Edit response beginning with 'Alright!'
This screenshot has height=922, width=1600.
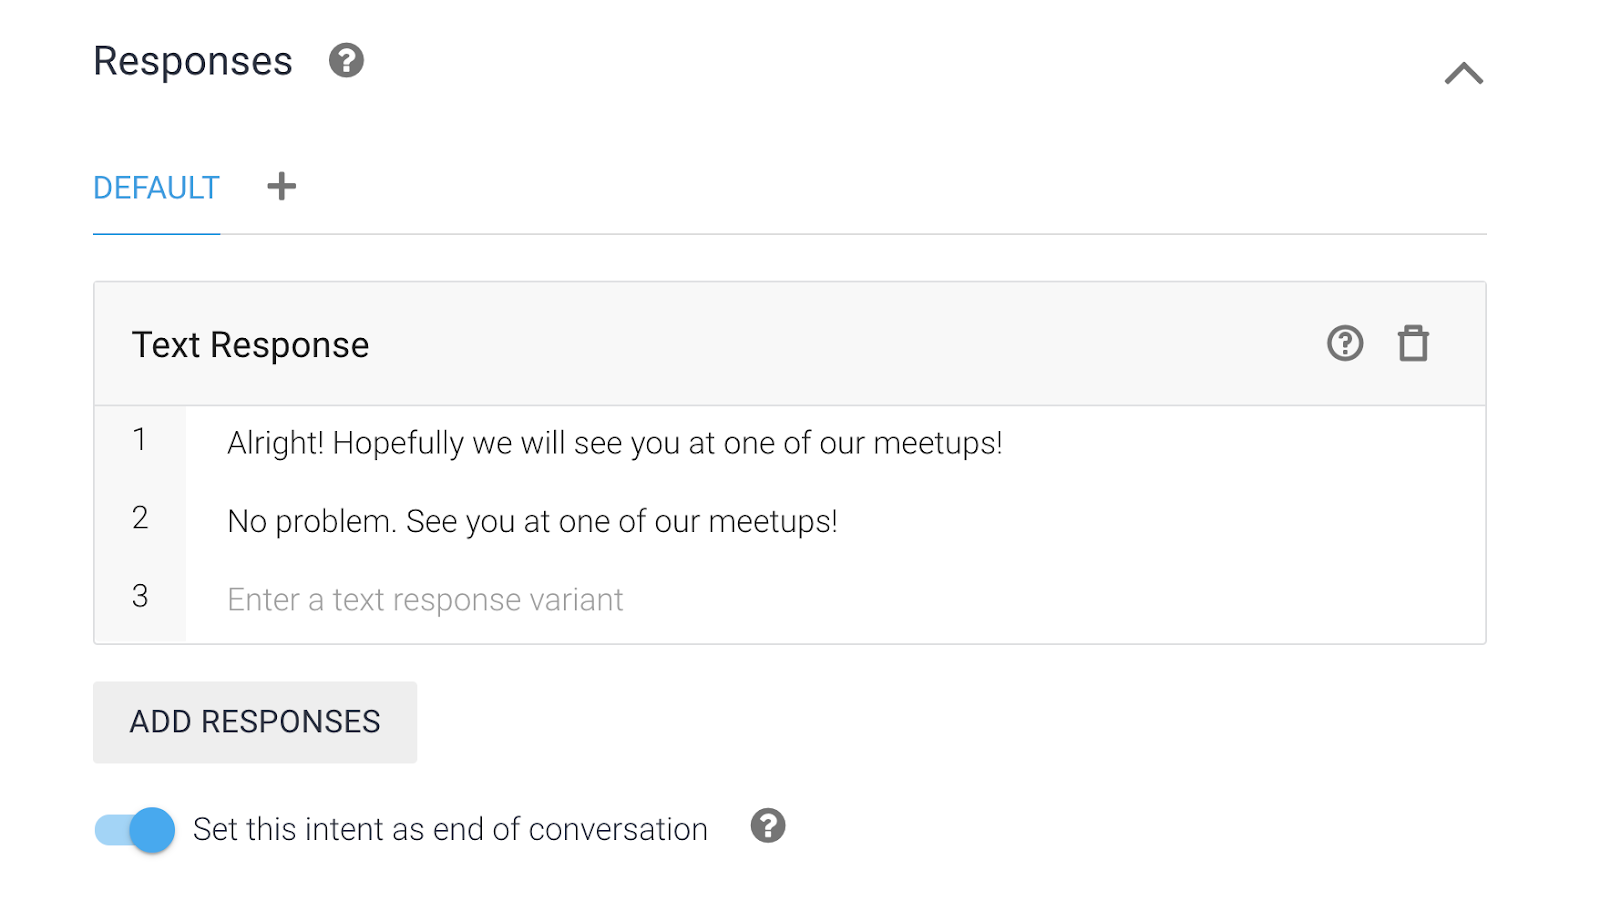coord(614,443)
